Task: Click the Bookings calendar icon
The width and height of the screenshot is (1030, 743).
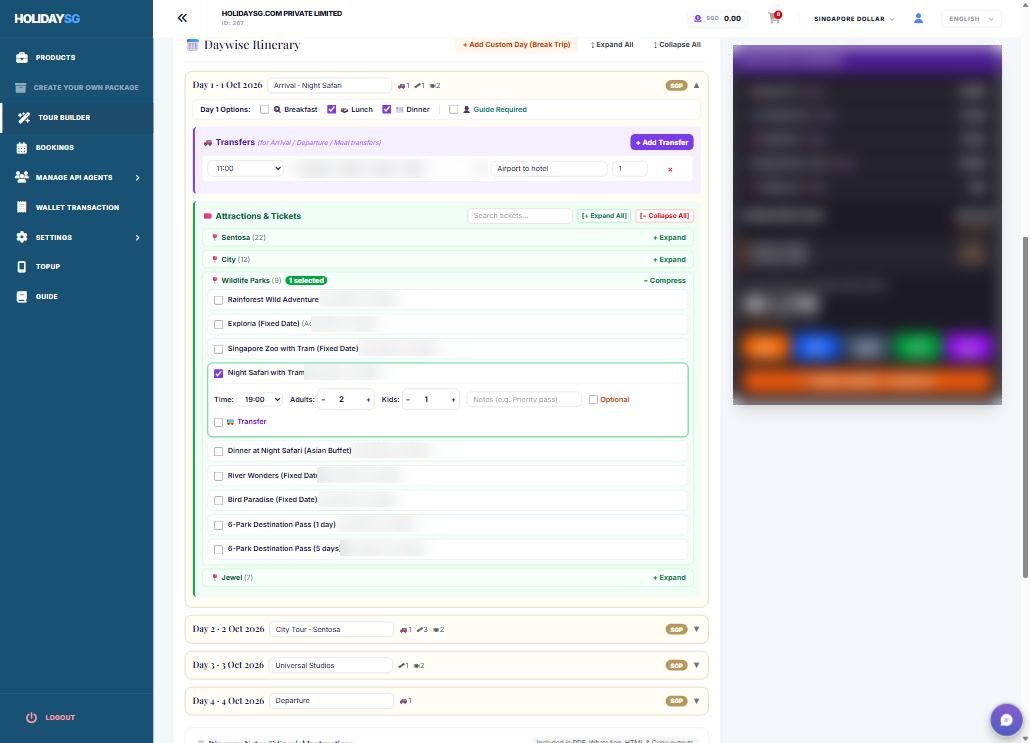Action: pyautogui.click(x=22, y=148)
